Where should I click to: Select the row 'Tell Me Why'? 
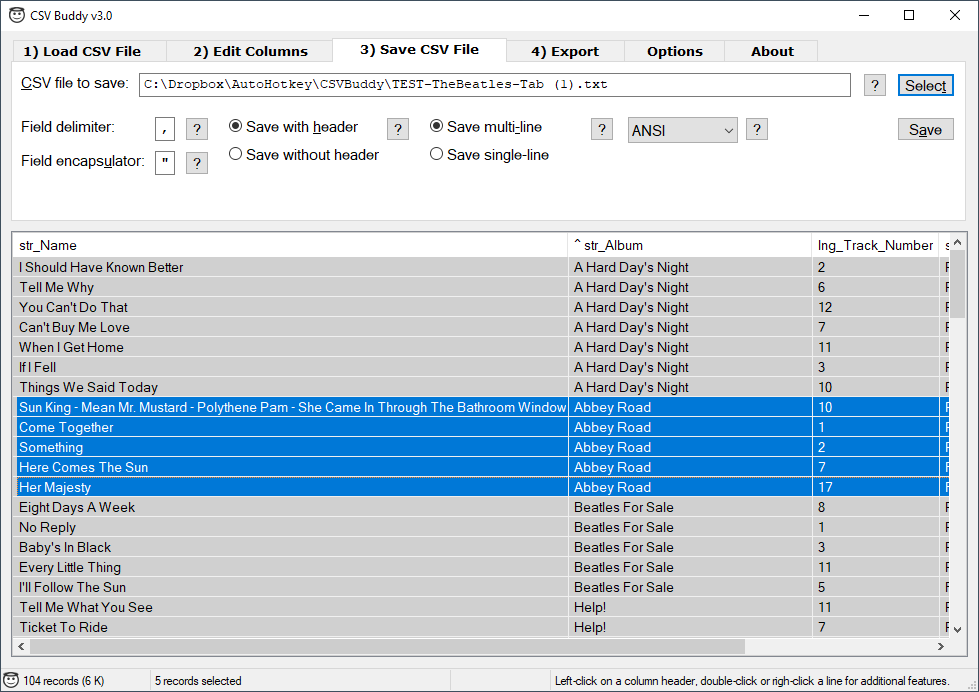481,287
